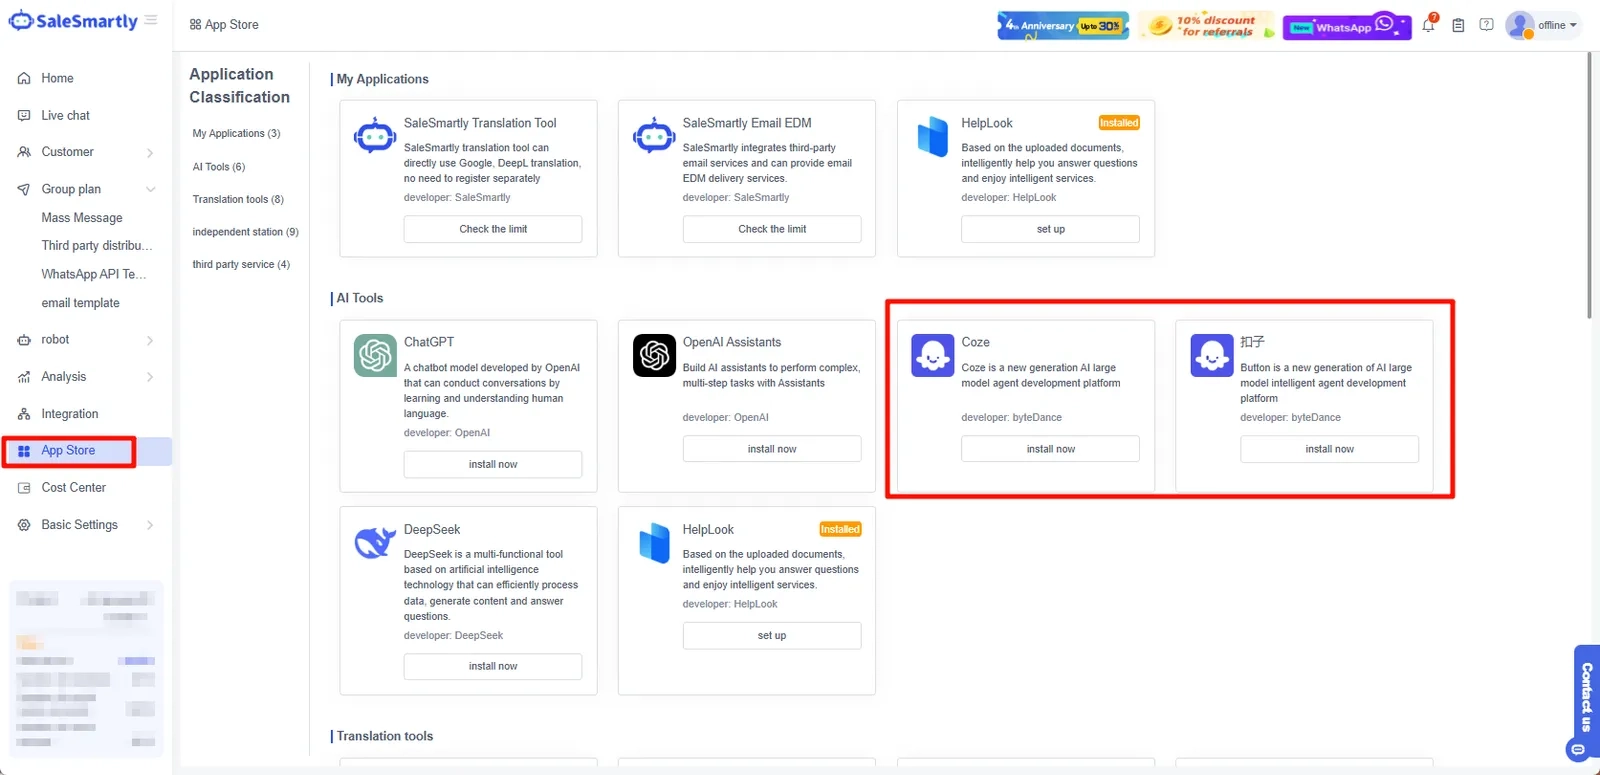1600x775 pixels.
Task: Open the Live chat menu item
Action: pos(65,116)
